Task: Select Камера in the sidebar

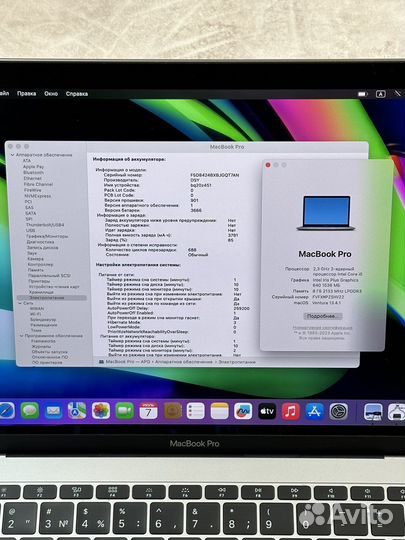Action: pyautogui.click(x=35, y=259)
